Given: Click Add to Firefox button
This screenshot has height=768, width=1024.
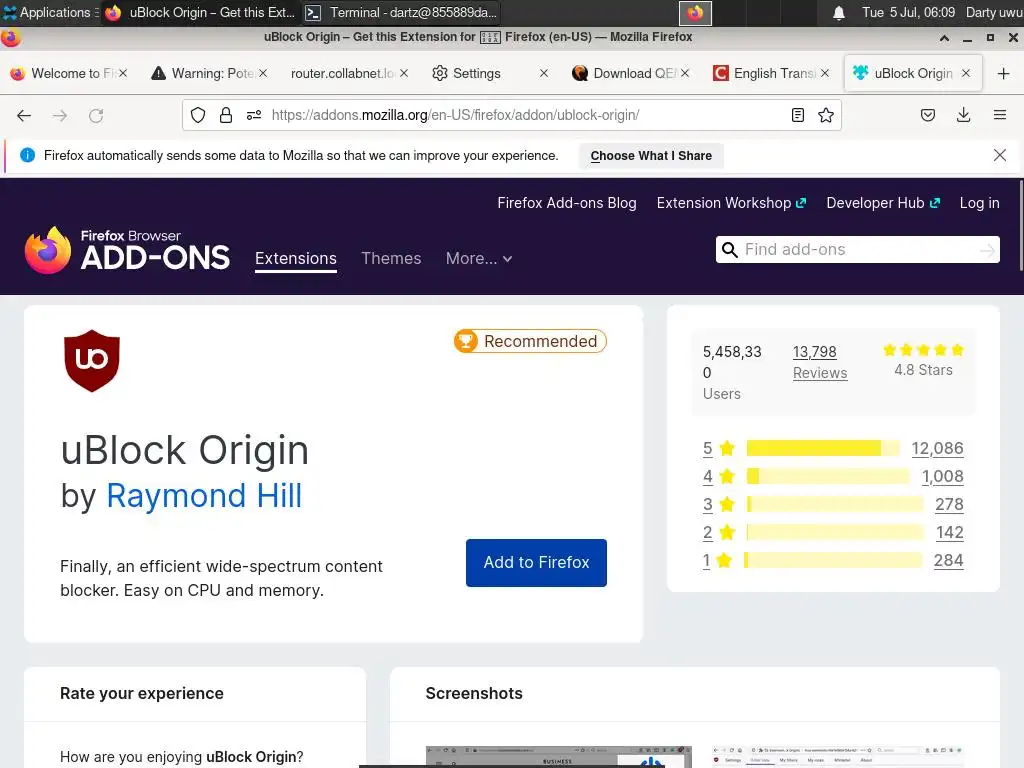Looking at the screenshot, I should 536,563.
